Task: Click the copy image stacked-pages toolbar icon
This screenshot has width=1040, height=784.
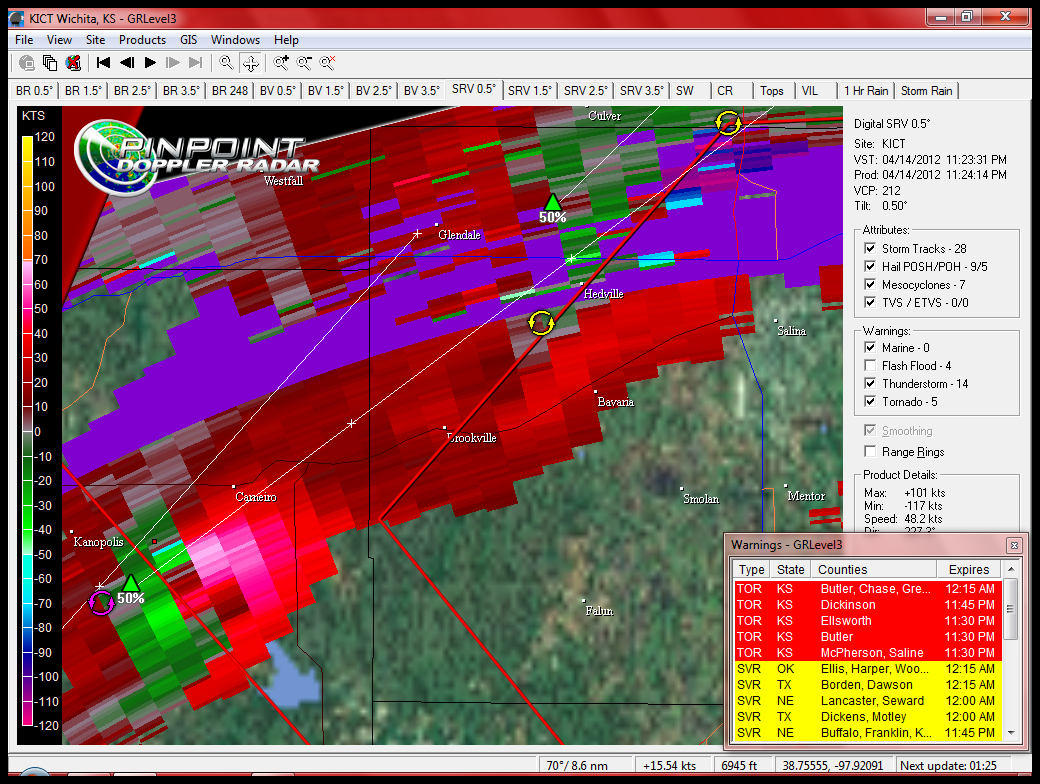Action: 50,63
